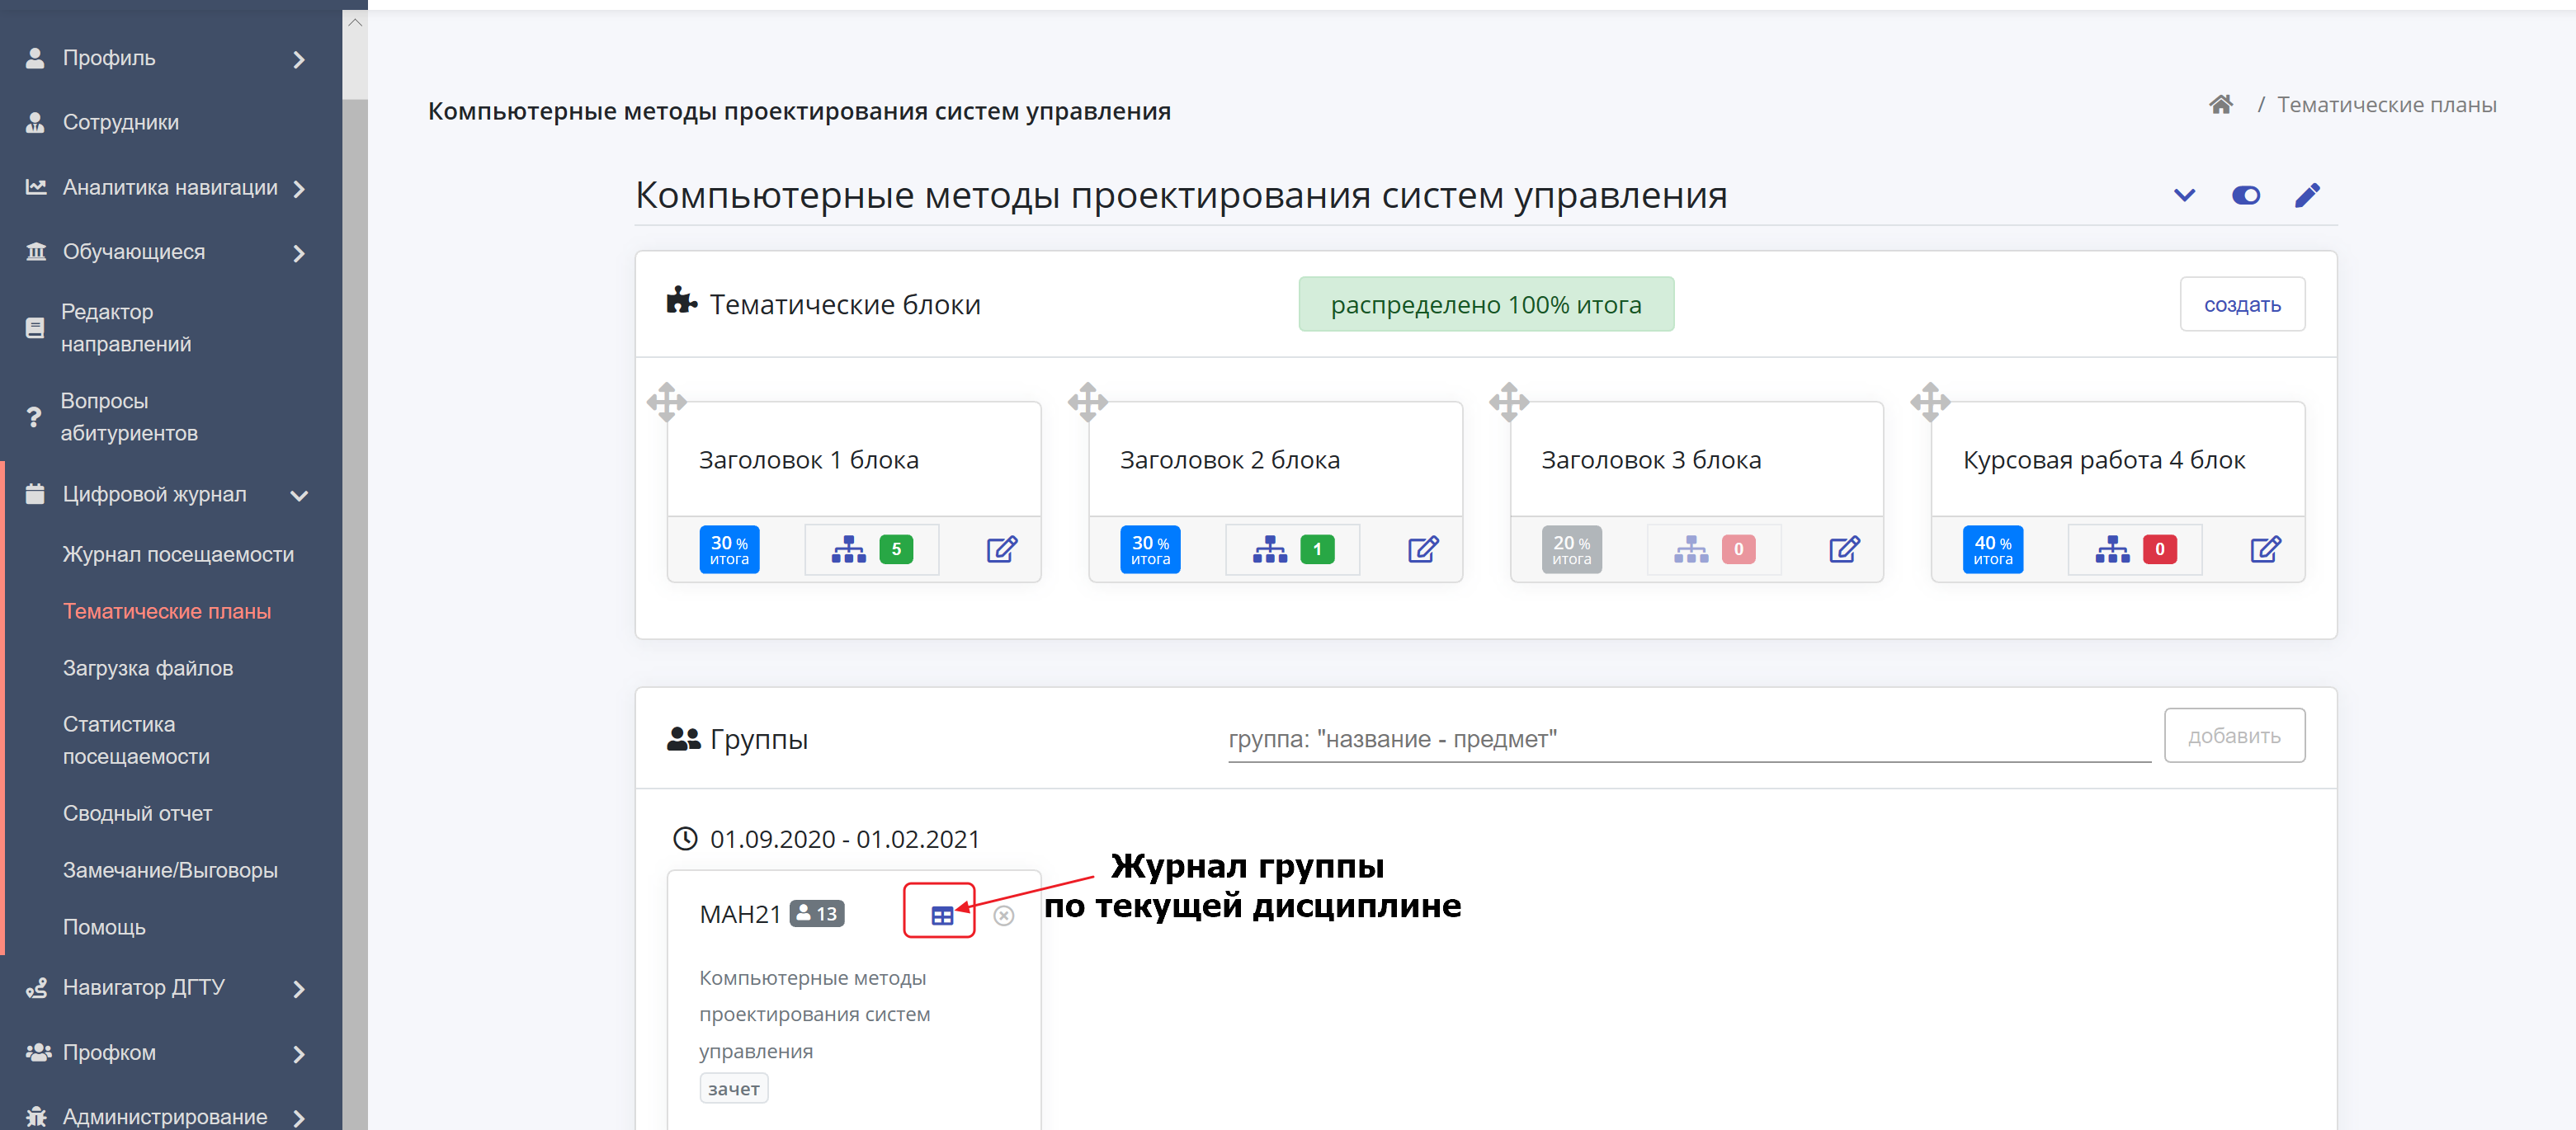
Task: Open Аналитика навигации menu
Action: pyautogui.click(x=169, y=187)
